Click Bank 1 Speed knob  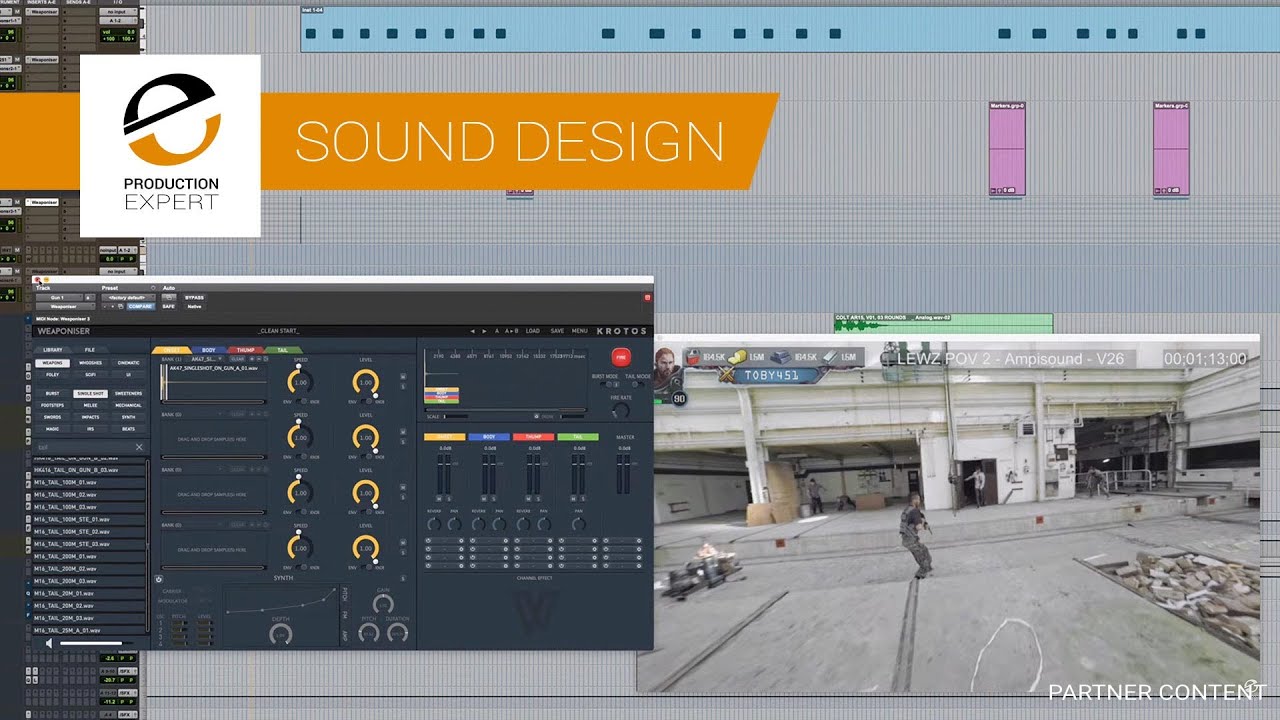300,382
